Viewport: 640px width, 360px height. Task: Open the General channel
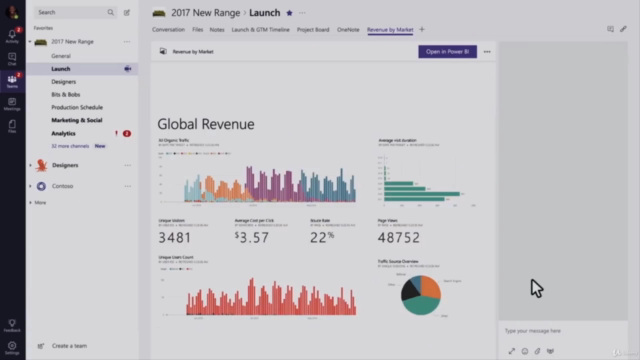point(61,56)
